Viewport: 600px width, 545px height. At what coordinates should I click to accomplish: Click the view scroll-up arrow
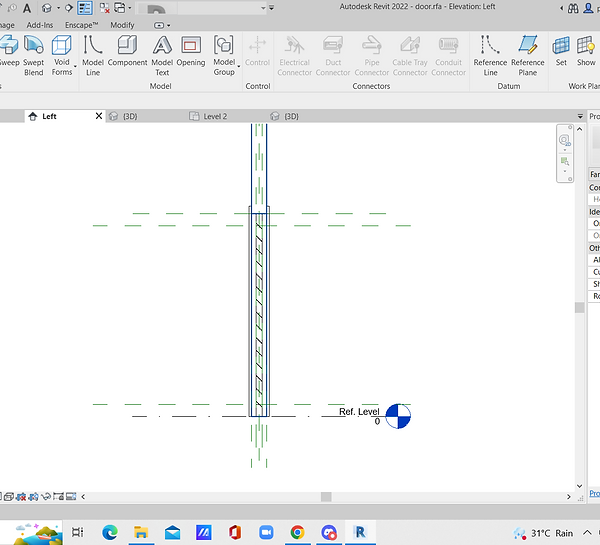pos(579,129)
